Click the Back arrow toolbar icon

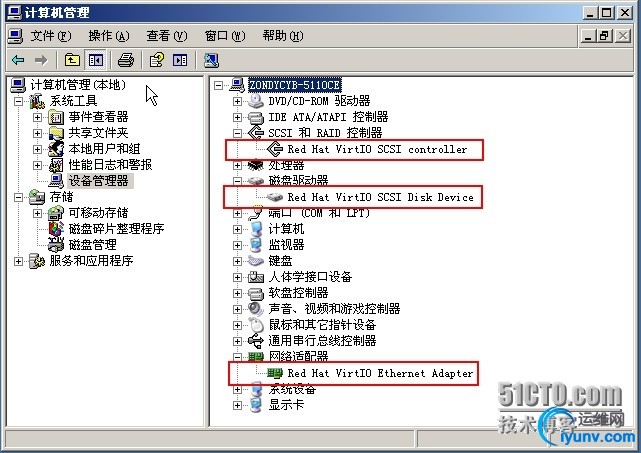pos(18,61)
